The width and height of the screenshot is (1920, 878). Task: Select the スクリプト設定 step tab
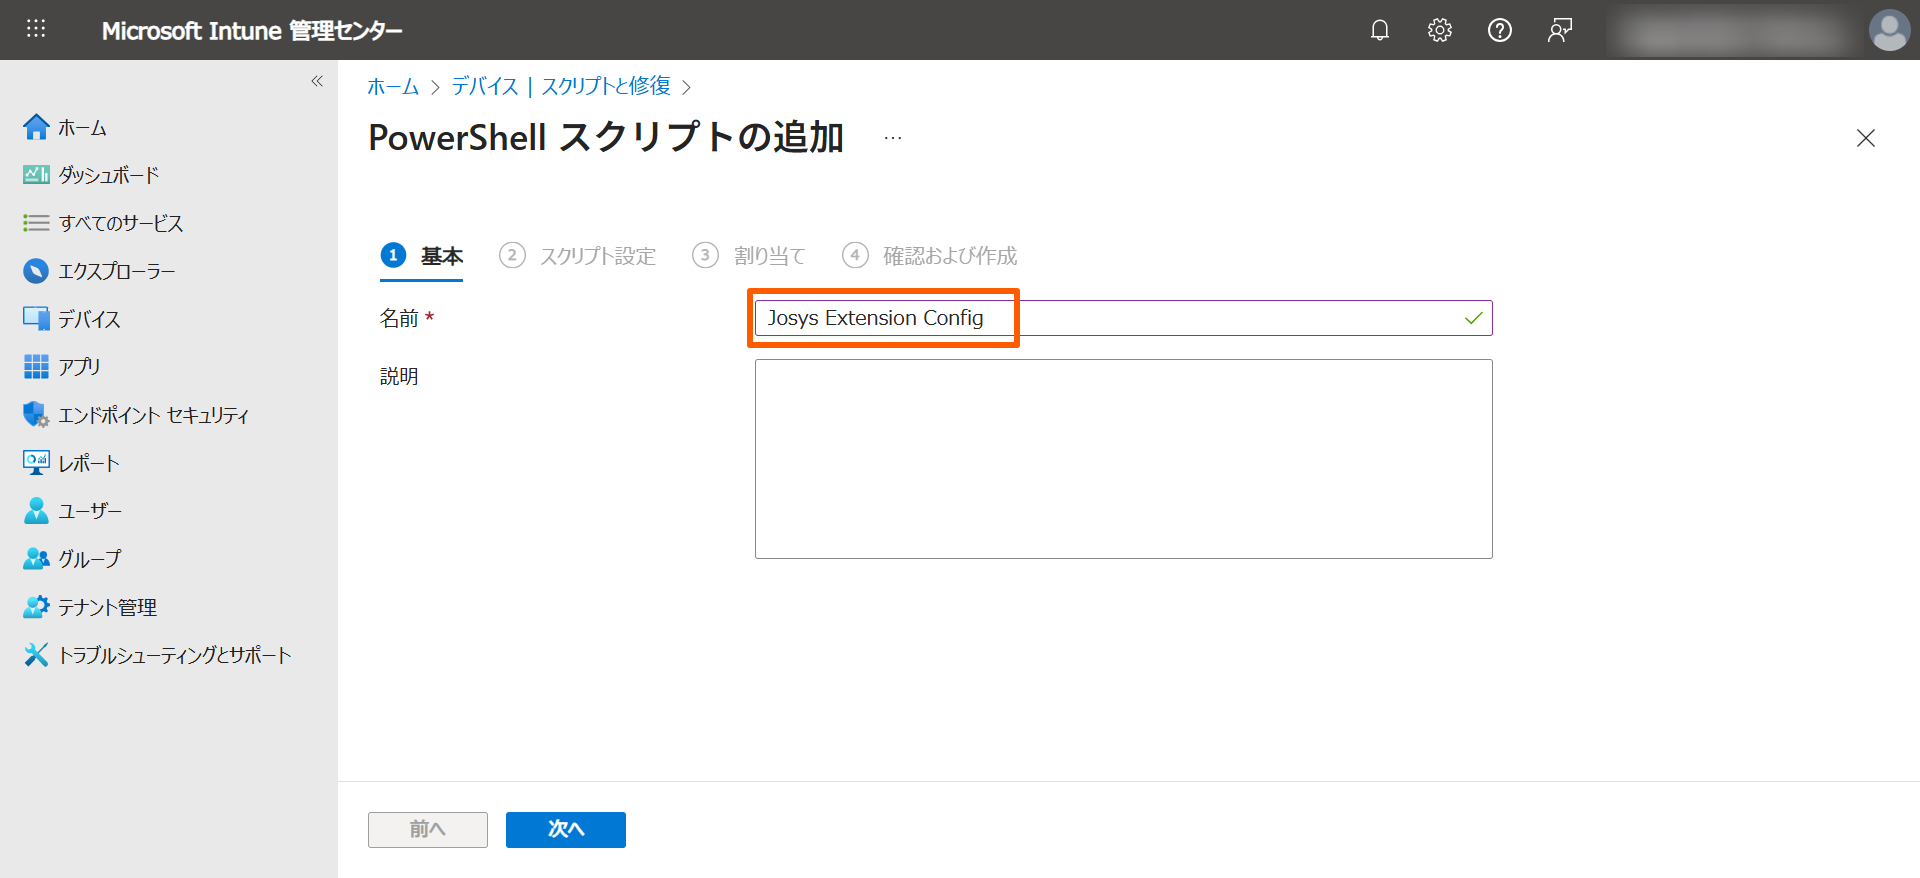click(578, 256)
